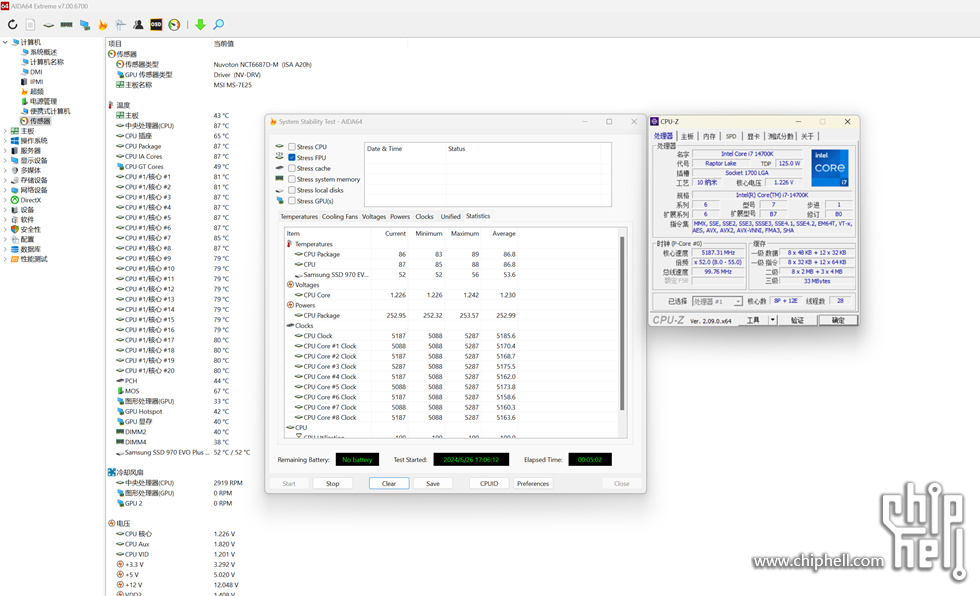Expand the 主板 tree node
This screenshot has width=980, height=596.
pyautogui.click(x=5, y=131)
